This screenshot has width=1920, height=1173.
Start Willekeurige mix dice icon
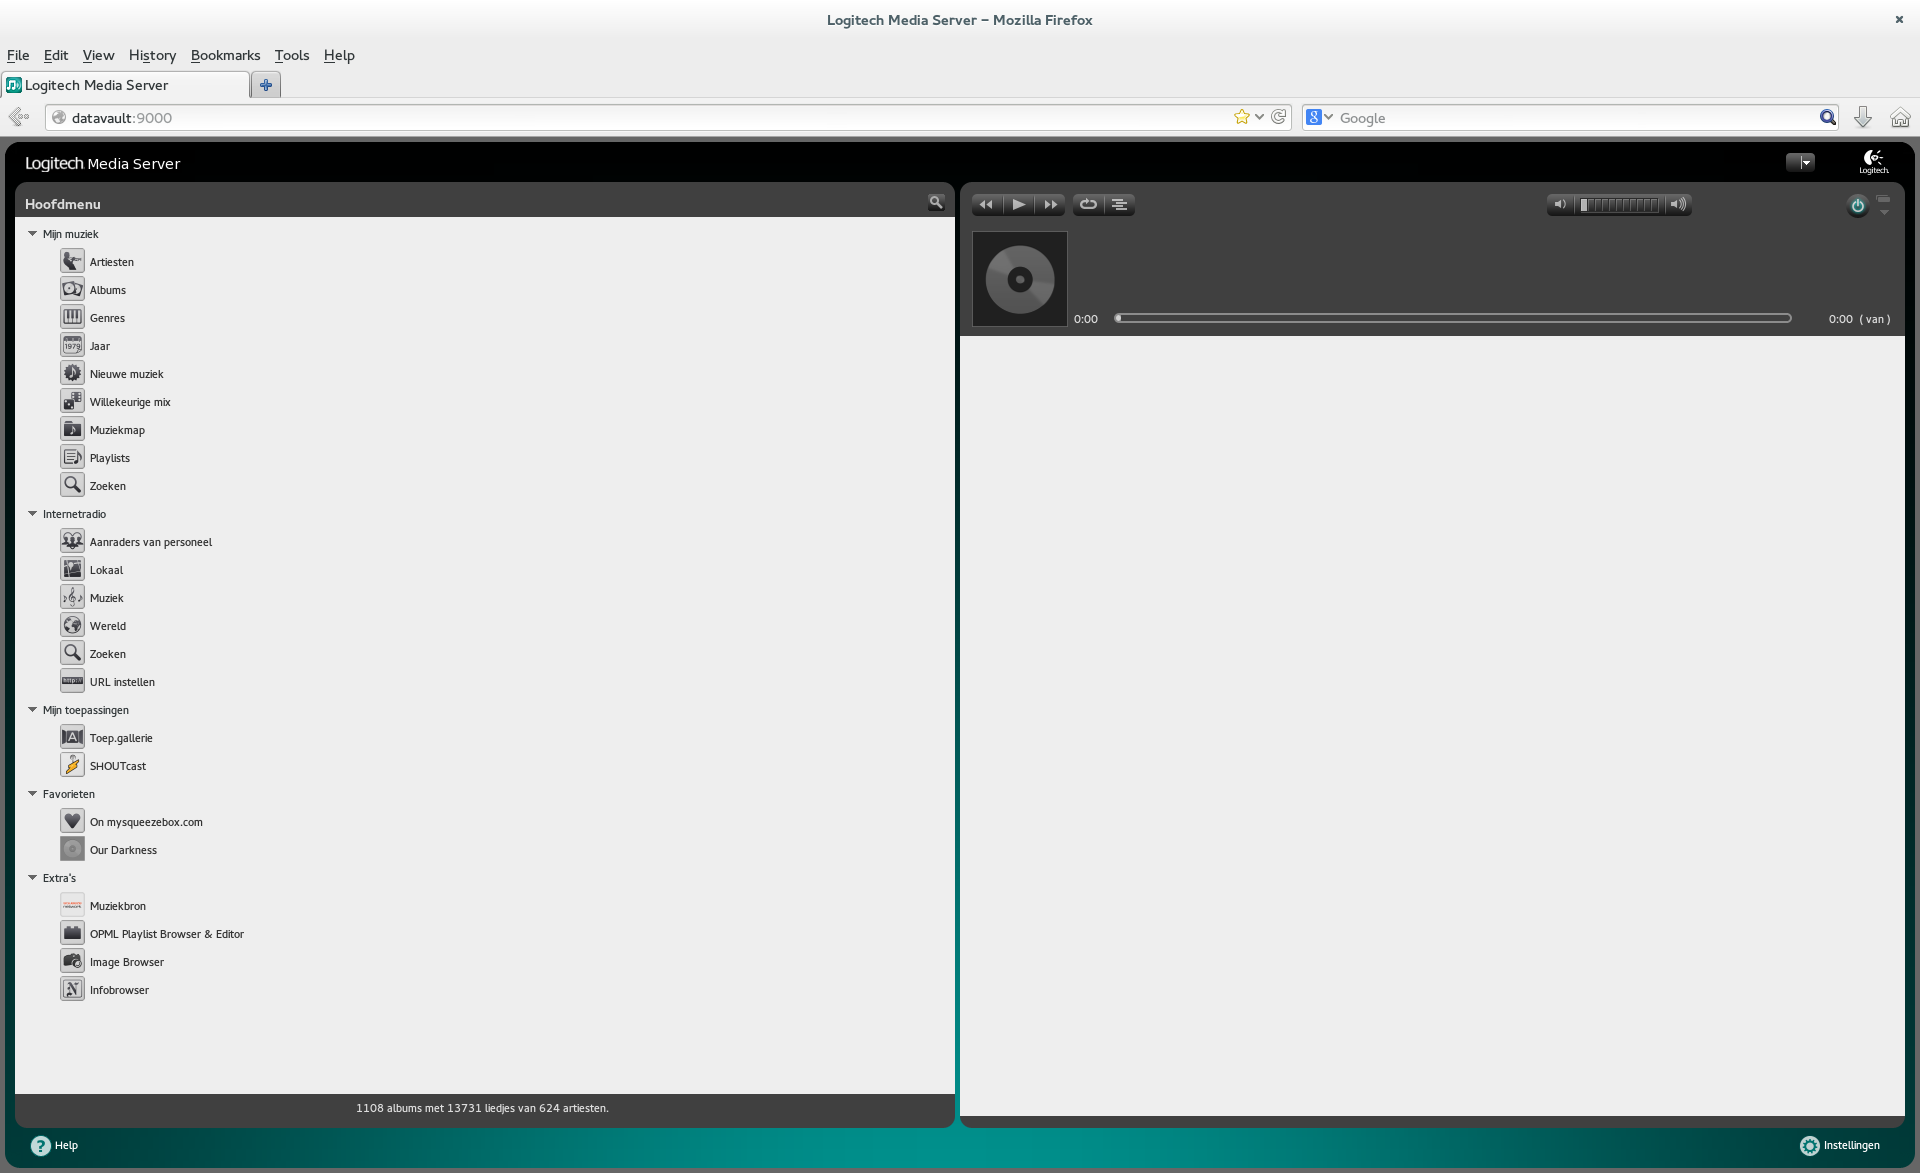[72, 401]
